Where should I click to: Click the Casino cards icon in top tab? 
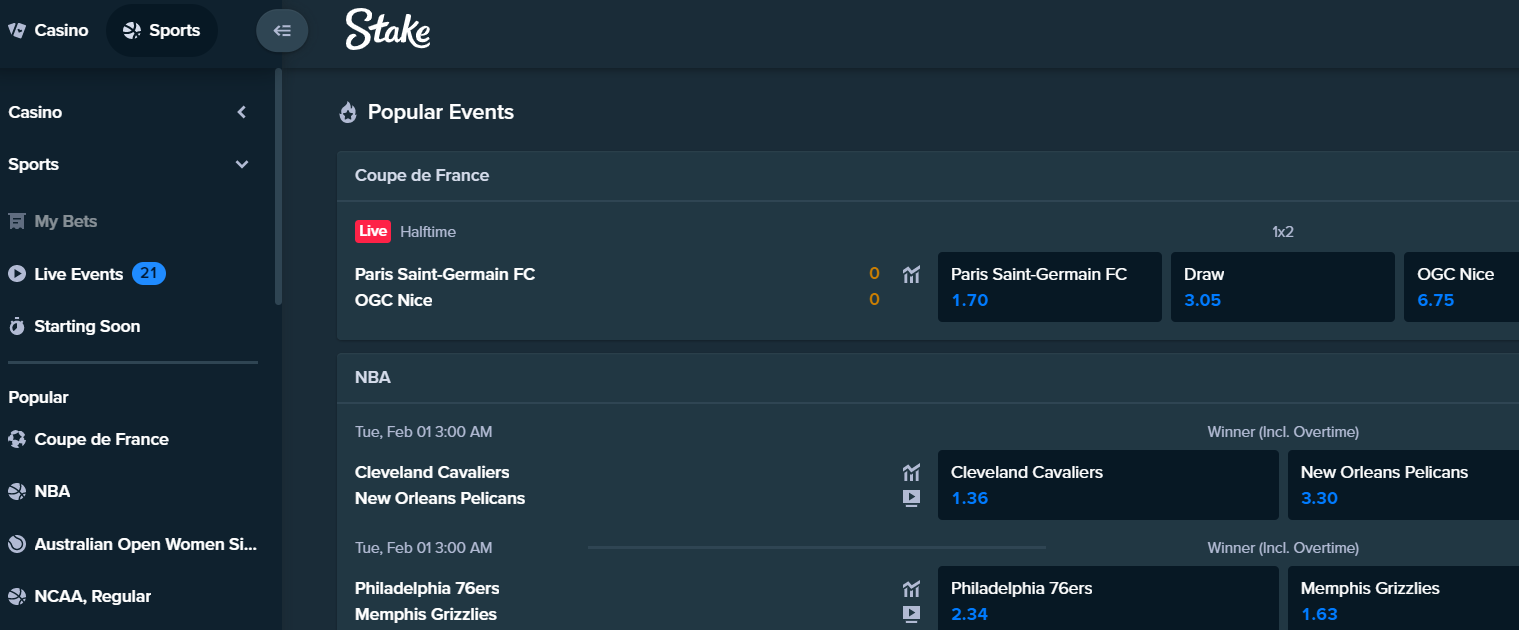pyautogui.click(x=17, y=30)
